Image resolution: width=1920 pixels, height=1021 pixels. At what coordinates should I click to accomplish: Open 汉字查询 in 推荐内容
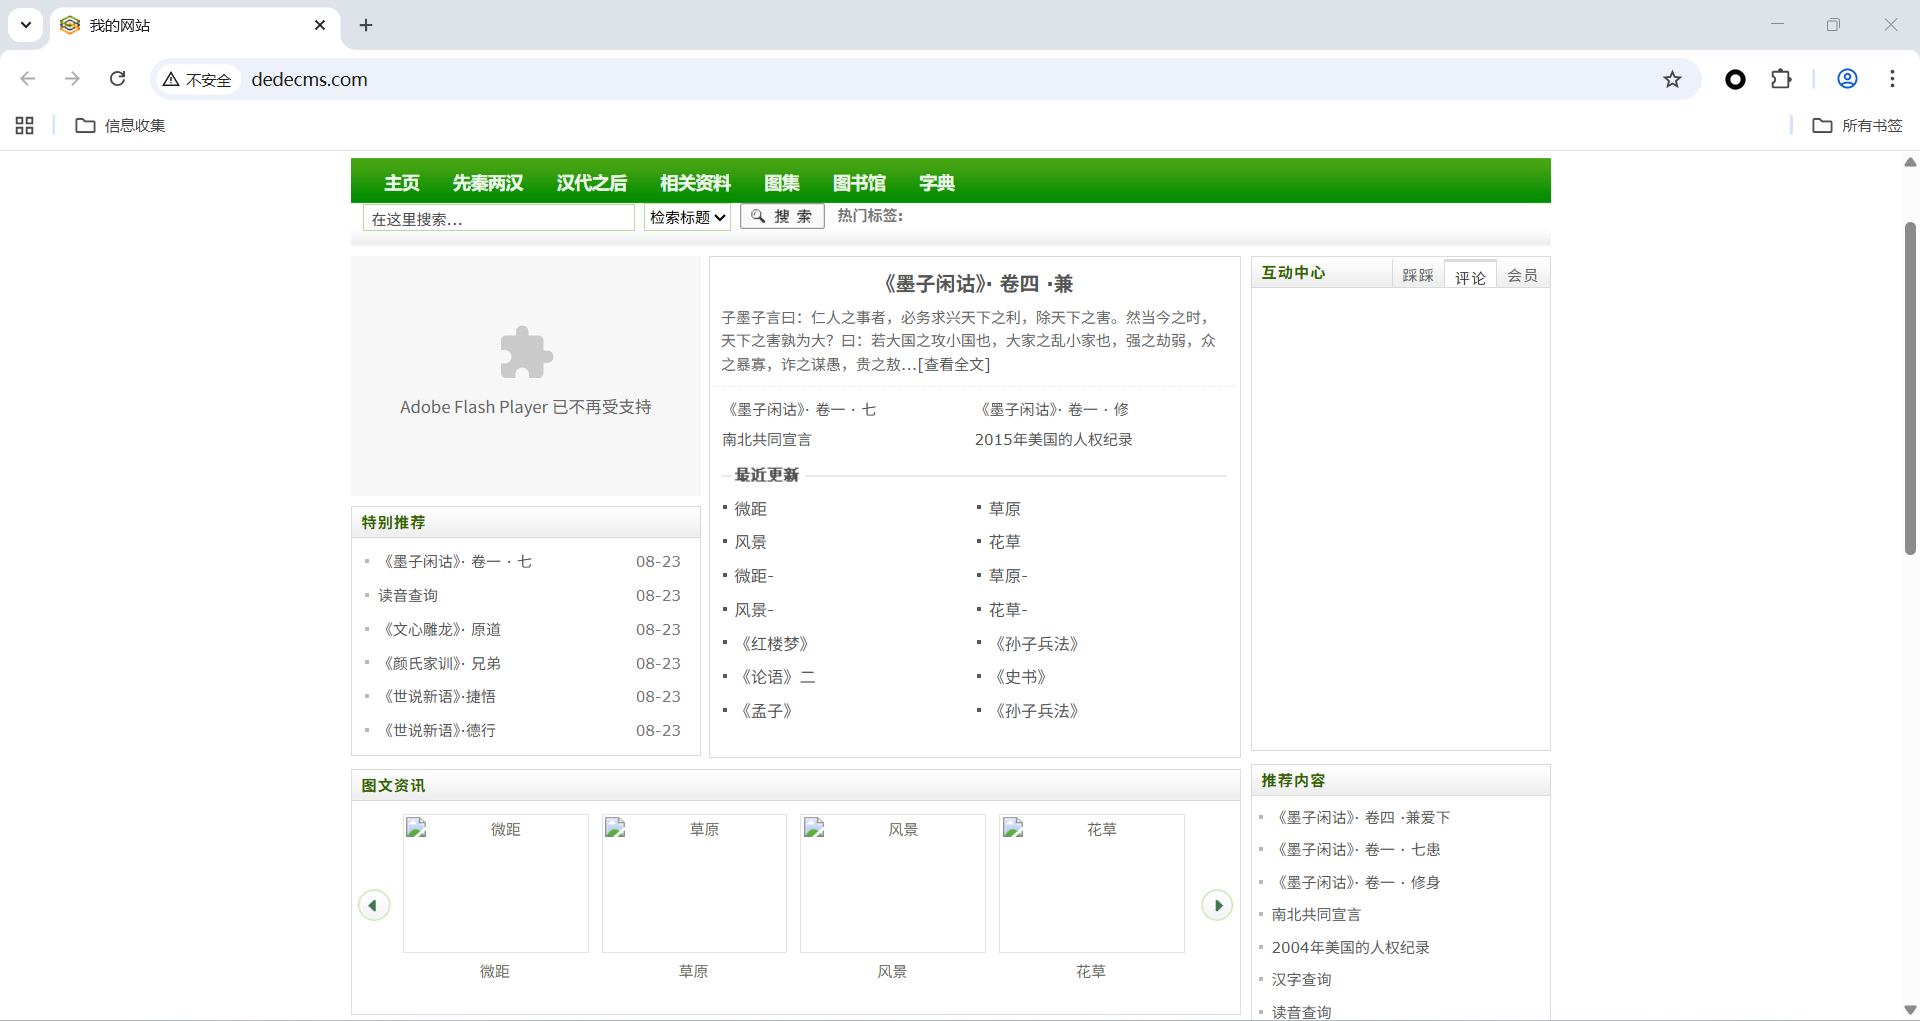(1302, 979)
